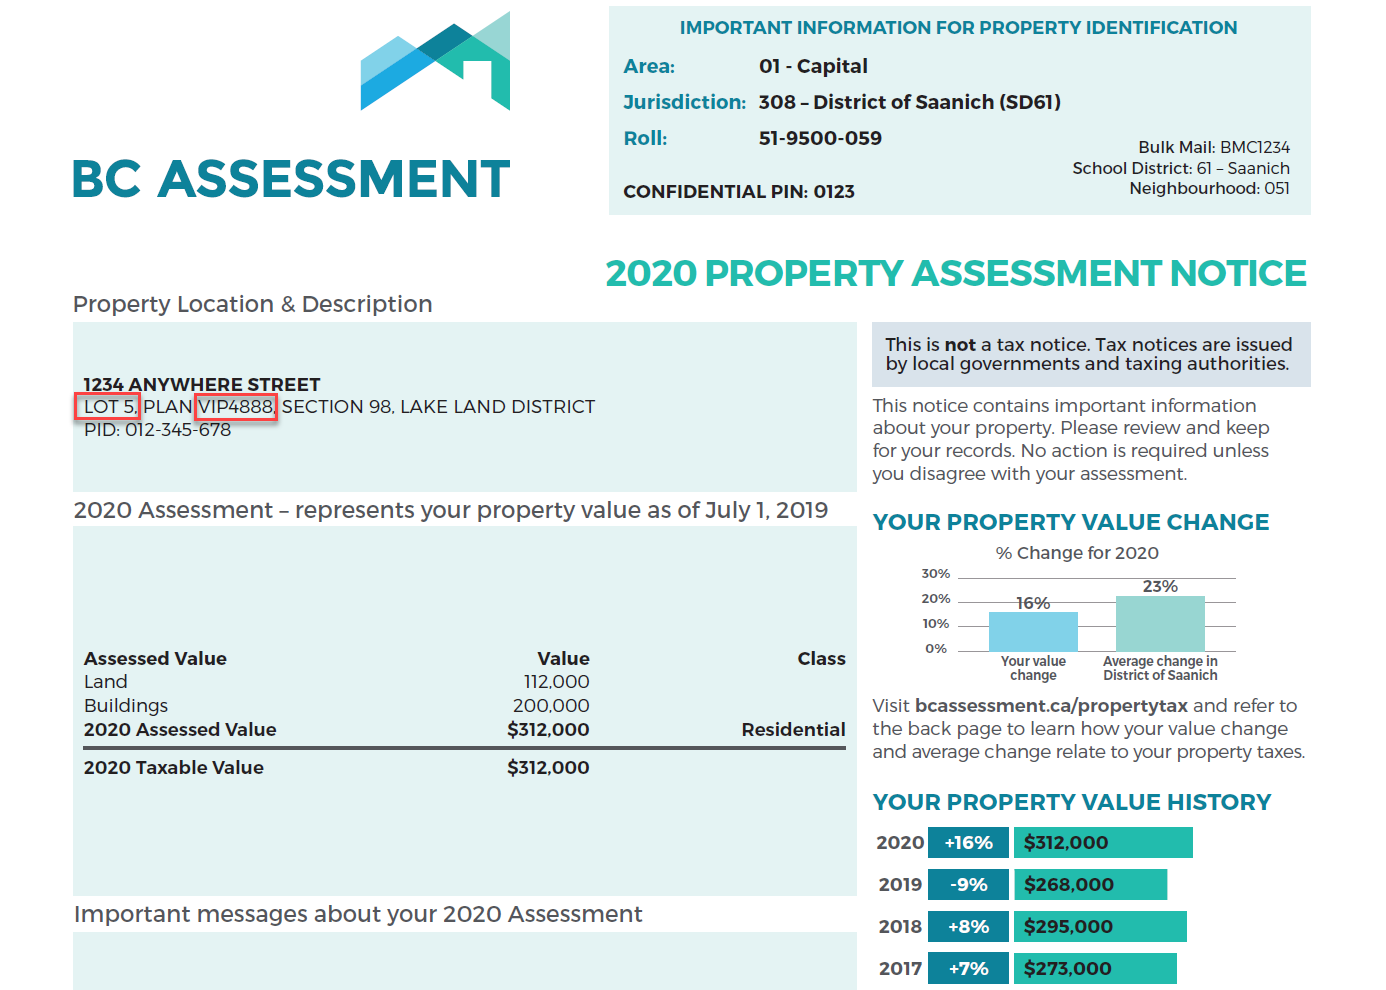Select jurisdiction 308 – District of Saanich (SD61)
The image size is (1386, 990).
(x=909, y=102)
